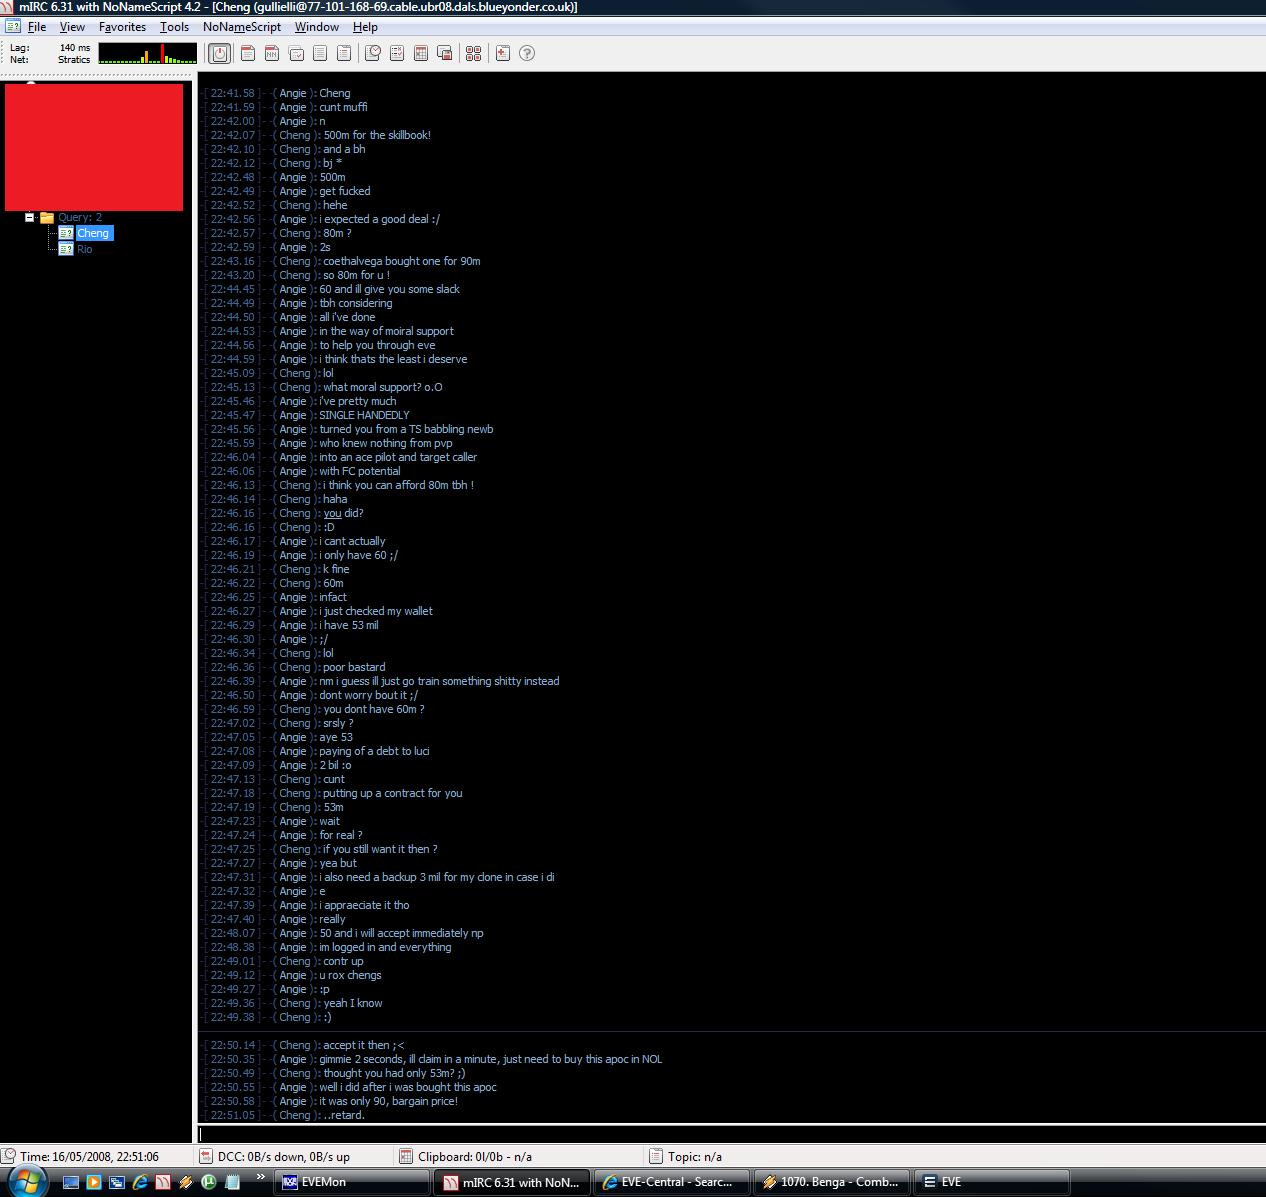The image size is (1266, 1197).
Task: Click the 'Time: 16/05/2008, 22:51:06' status text
Action: coord(89,1156)
